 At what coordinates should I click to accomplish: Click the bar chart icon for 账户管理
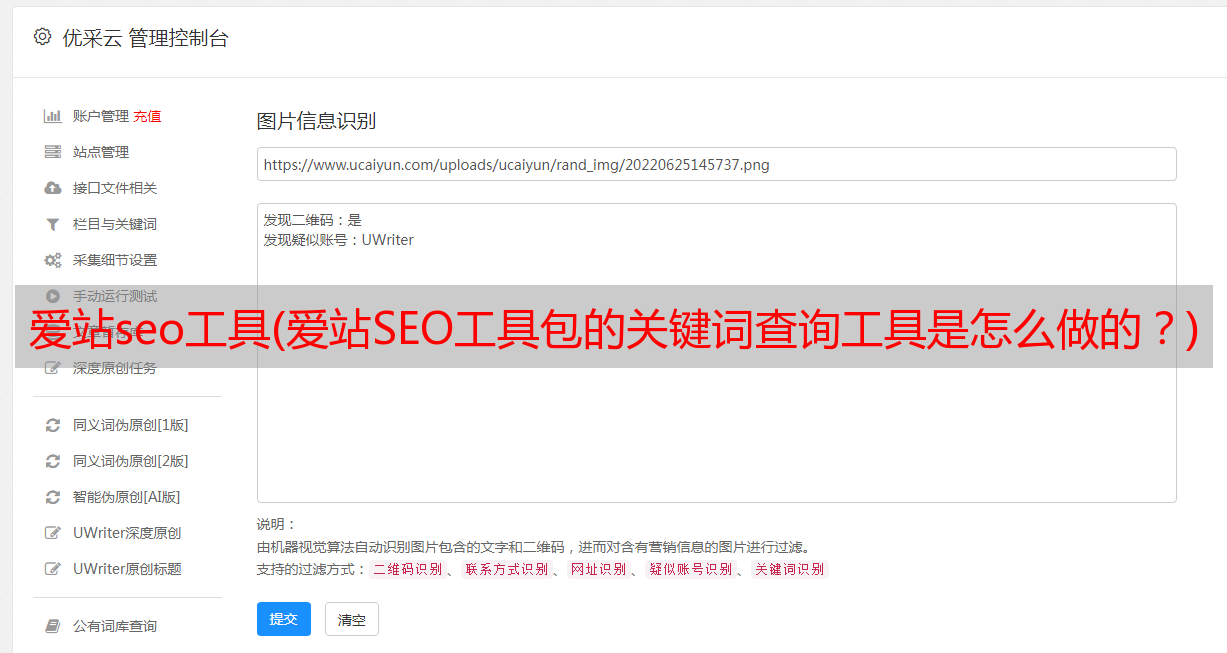click(53, 116)
